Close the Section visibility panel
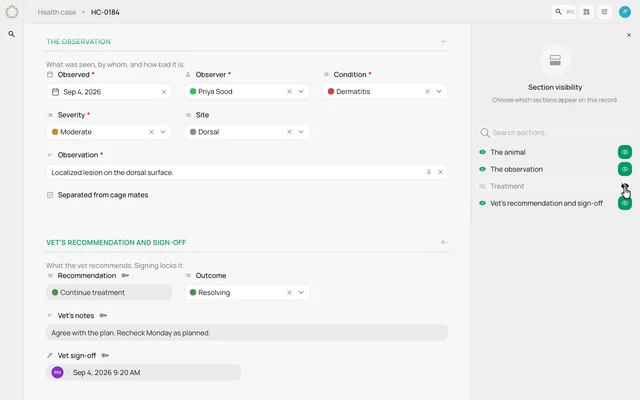This screenshot has width=640, height=400. pos(629,35)
